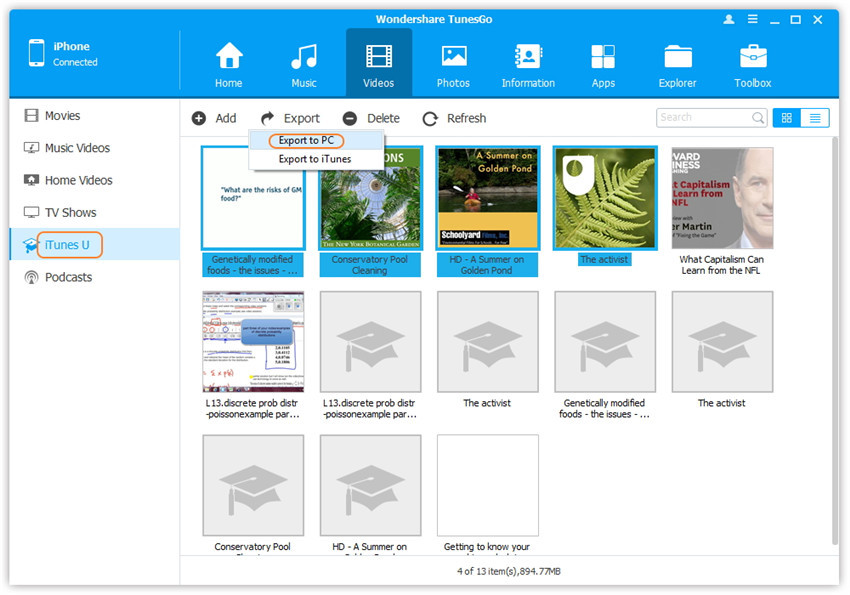Viewport: 850px width, 595px height.
Task: Select the Capitalism NFL video thumbnail
Action: click(x=722, y=198)
